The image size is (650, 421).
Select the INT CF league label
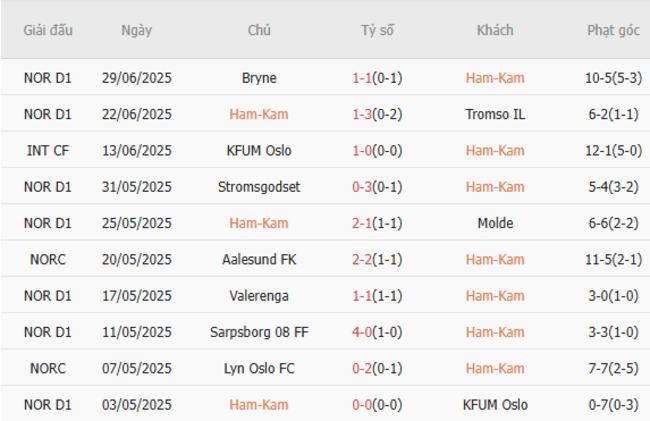pyautogui.click(x=48, y=151)
